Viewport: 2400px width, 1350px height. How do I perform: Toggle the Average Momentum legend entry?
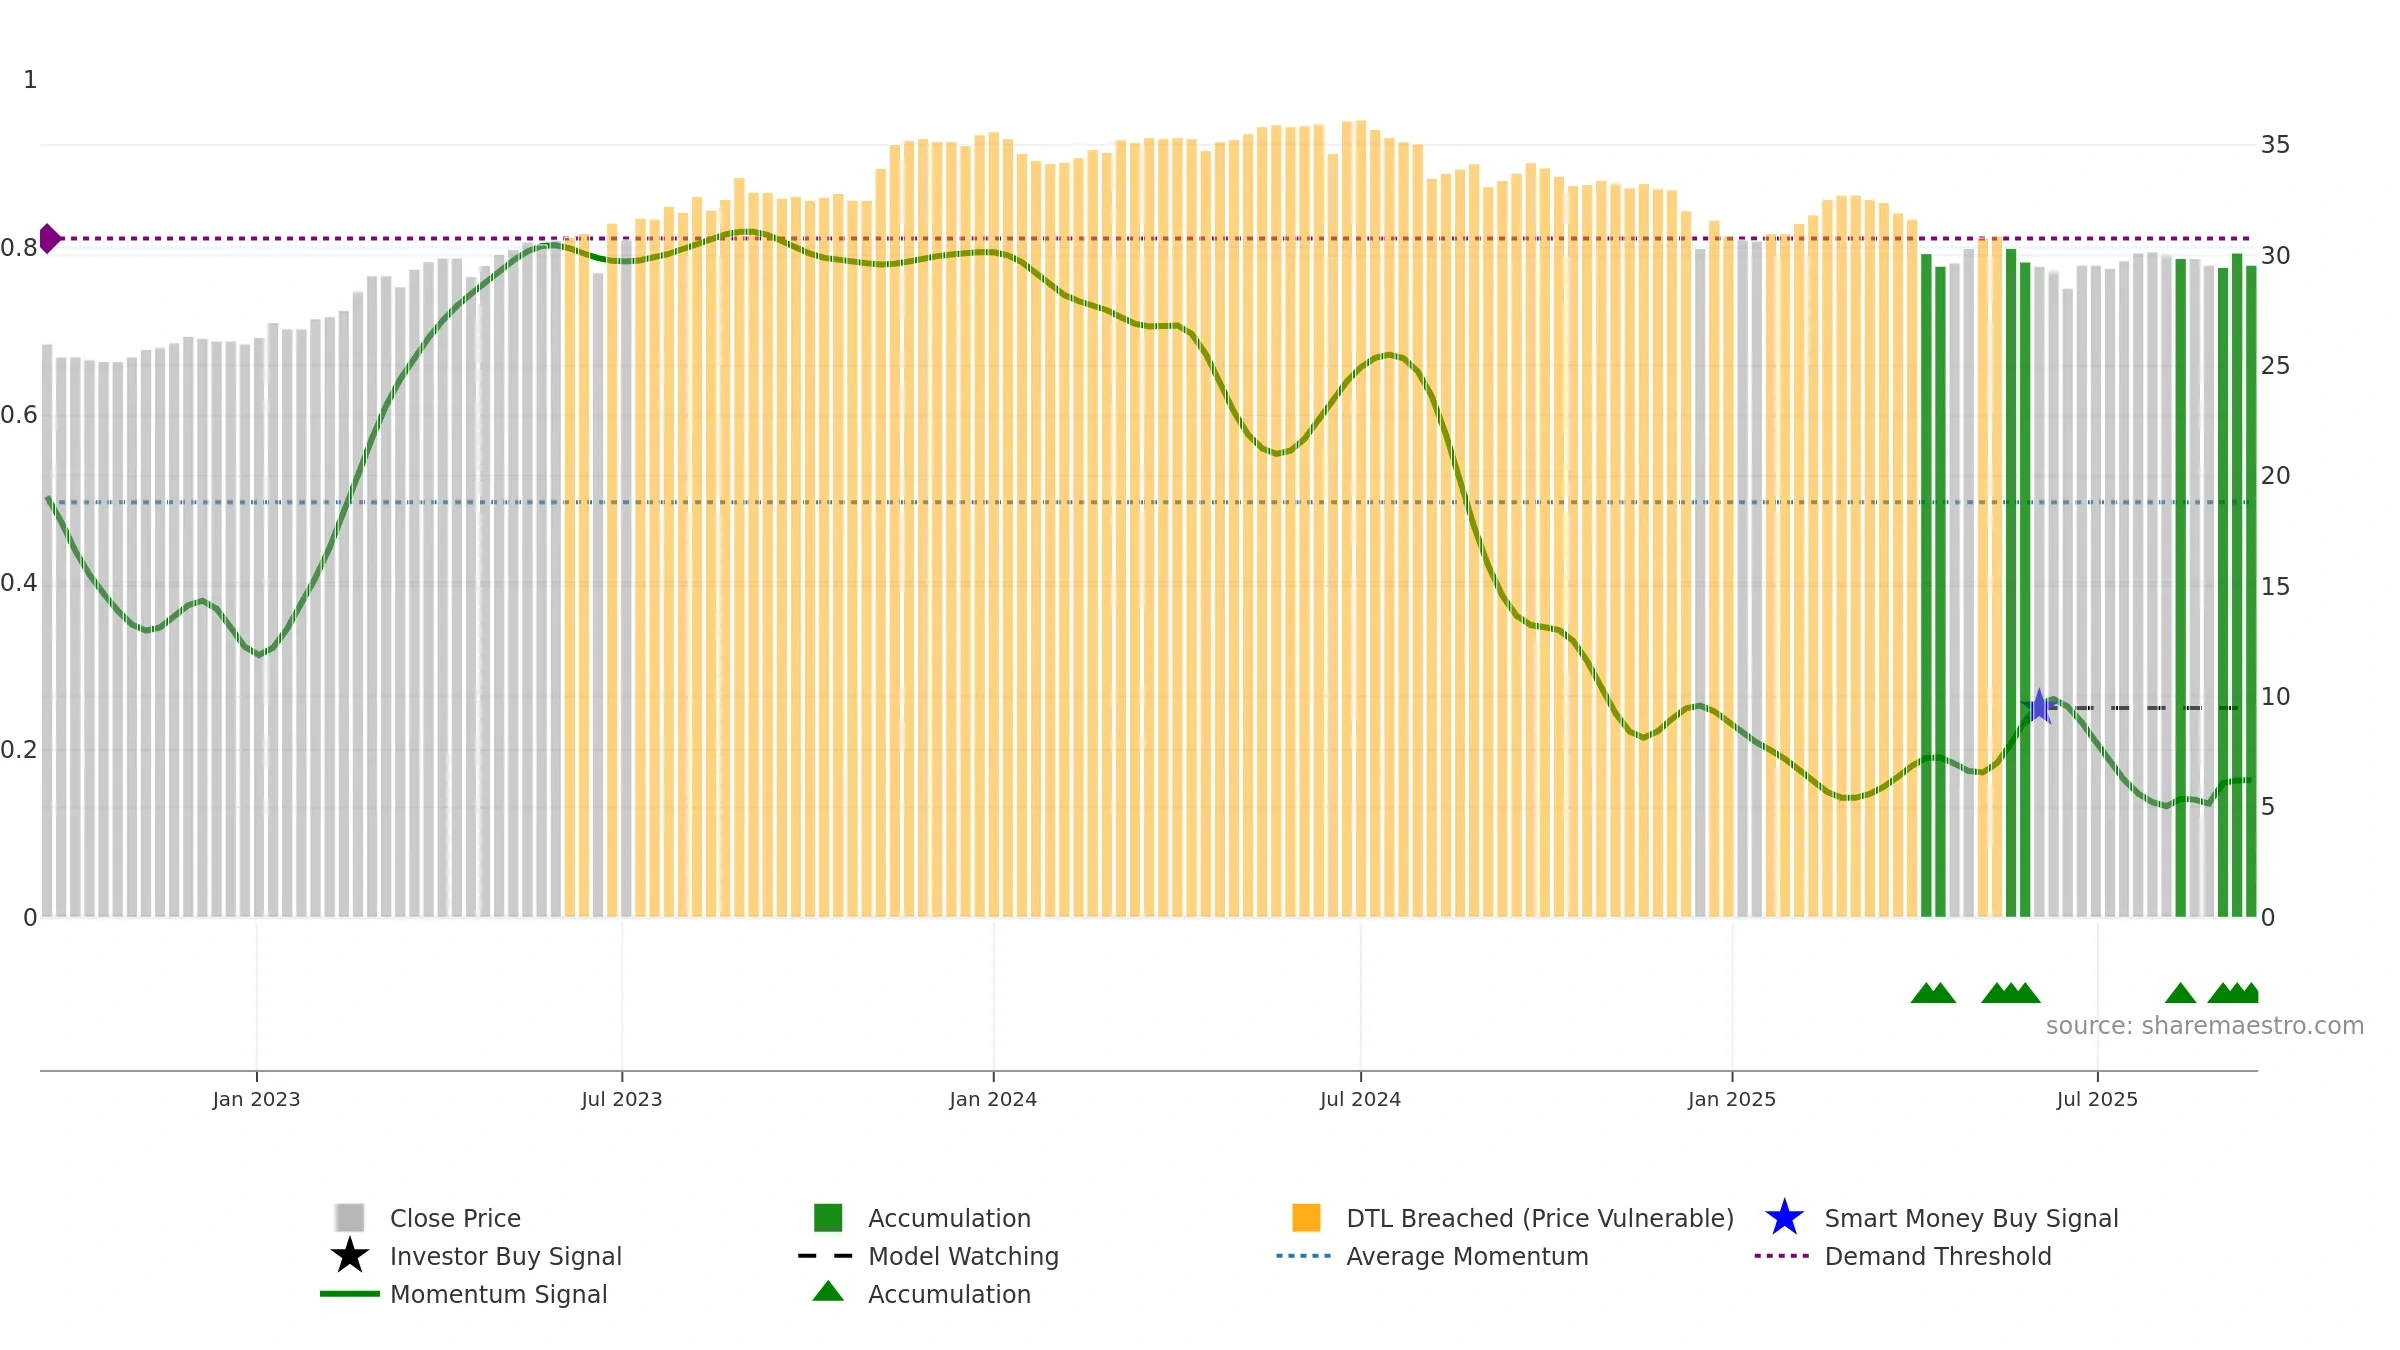[x=1467, y=1256]
